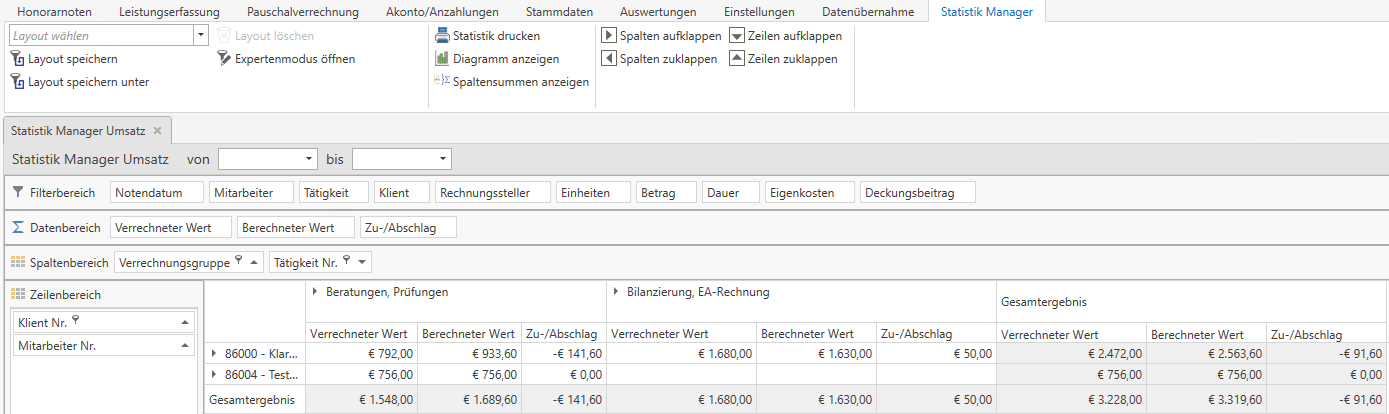Open the 'von' date dropdown
The height and width of the screenshot is (414, 1389).
point(308,159)
